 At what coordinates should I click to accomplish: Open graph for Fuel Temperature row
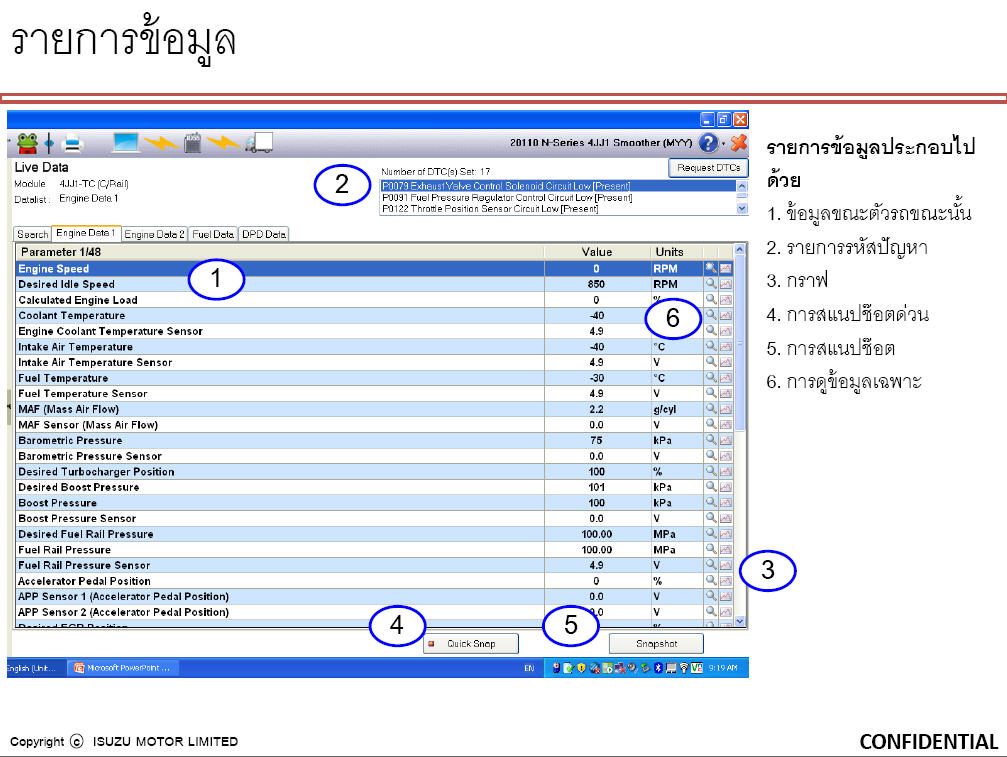[726, 378]
